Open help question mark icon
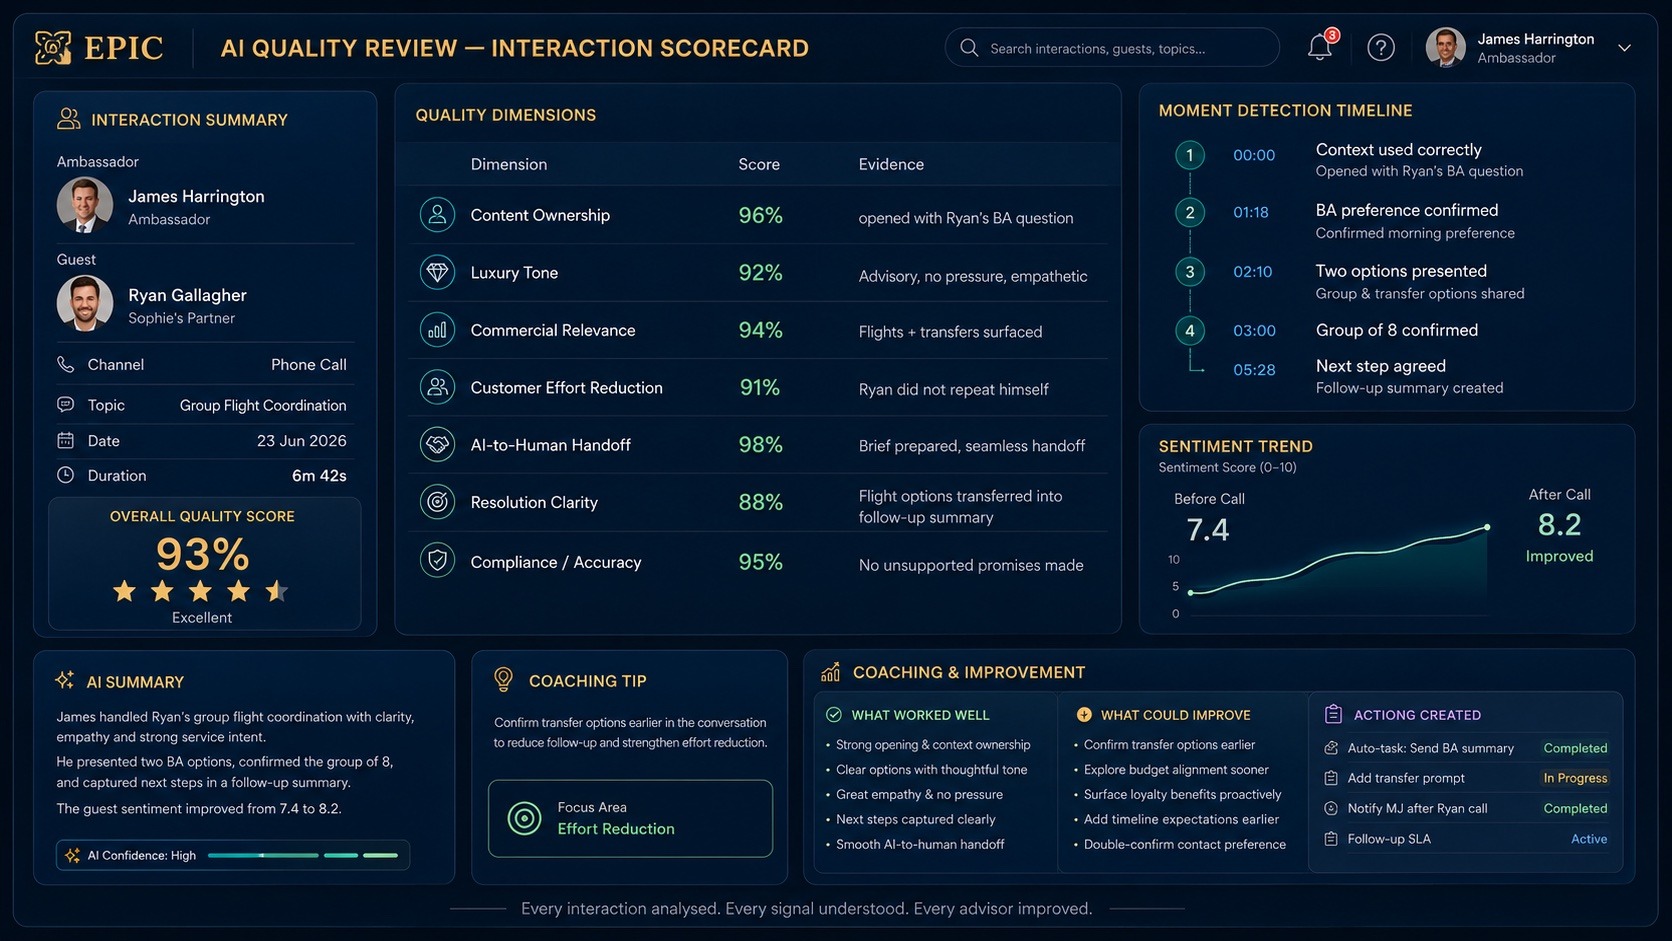The height and width of the screenshot is (941, 1672). pyautogui.click(x=1381, y=47)
